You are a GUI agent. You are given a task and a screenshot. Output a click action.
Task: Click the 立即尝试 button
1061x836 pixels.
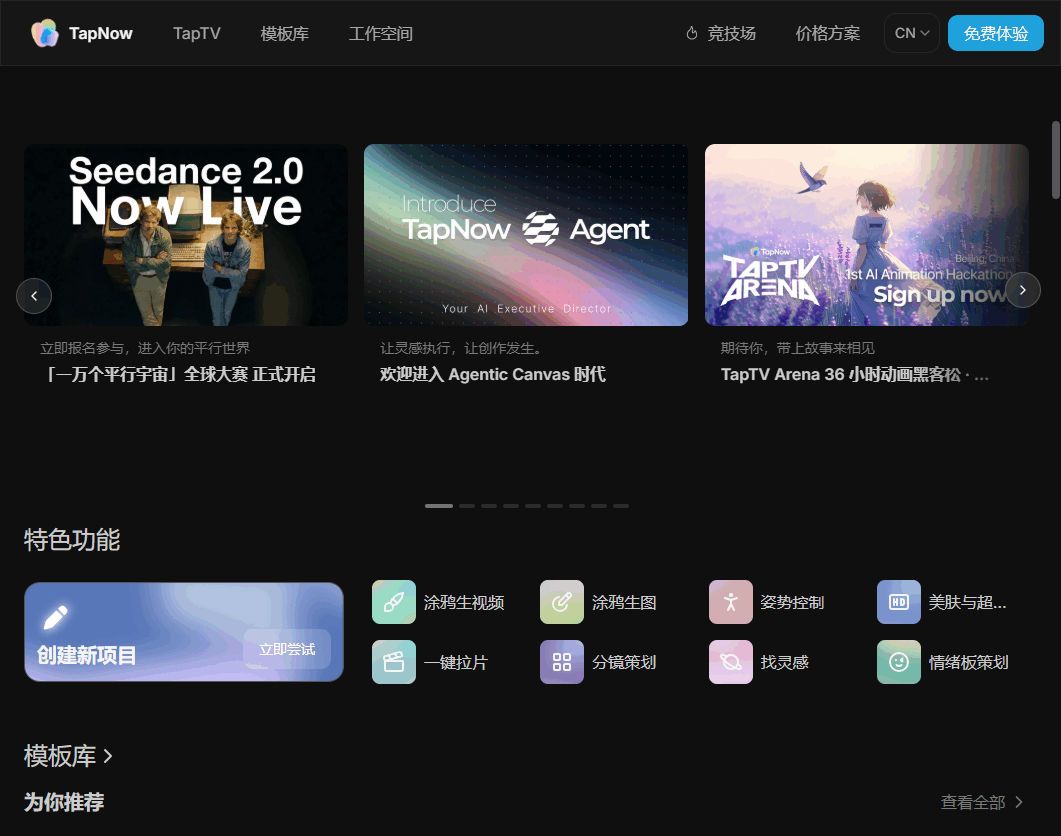coord(287,649)
